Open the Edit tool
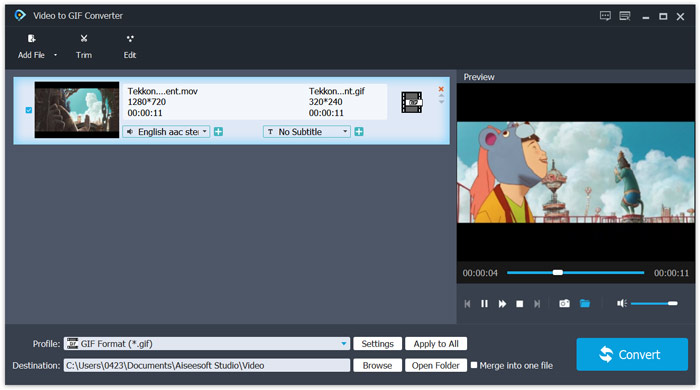This screenshot has width=700, height=390. click(x=130, y=46)
